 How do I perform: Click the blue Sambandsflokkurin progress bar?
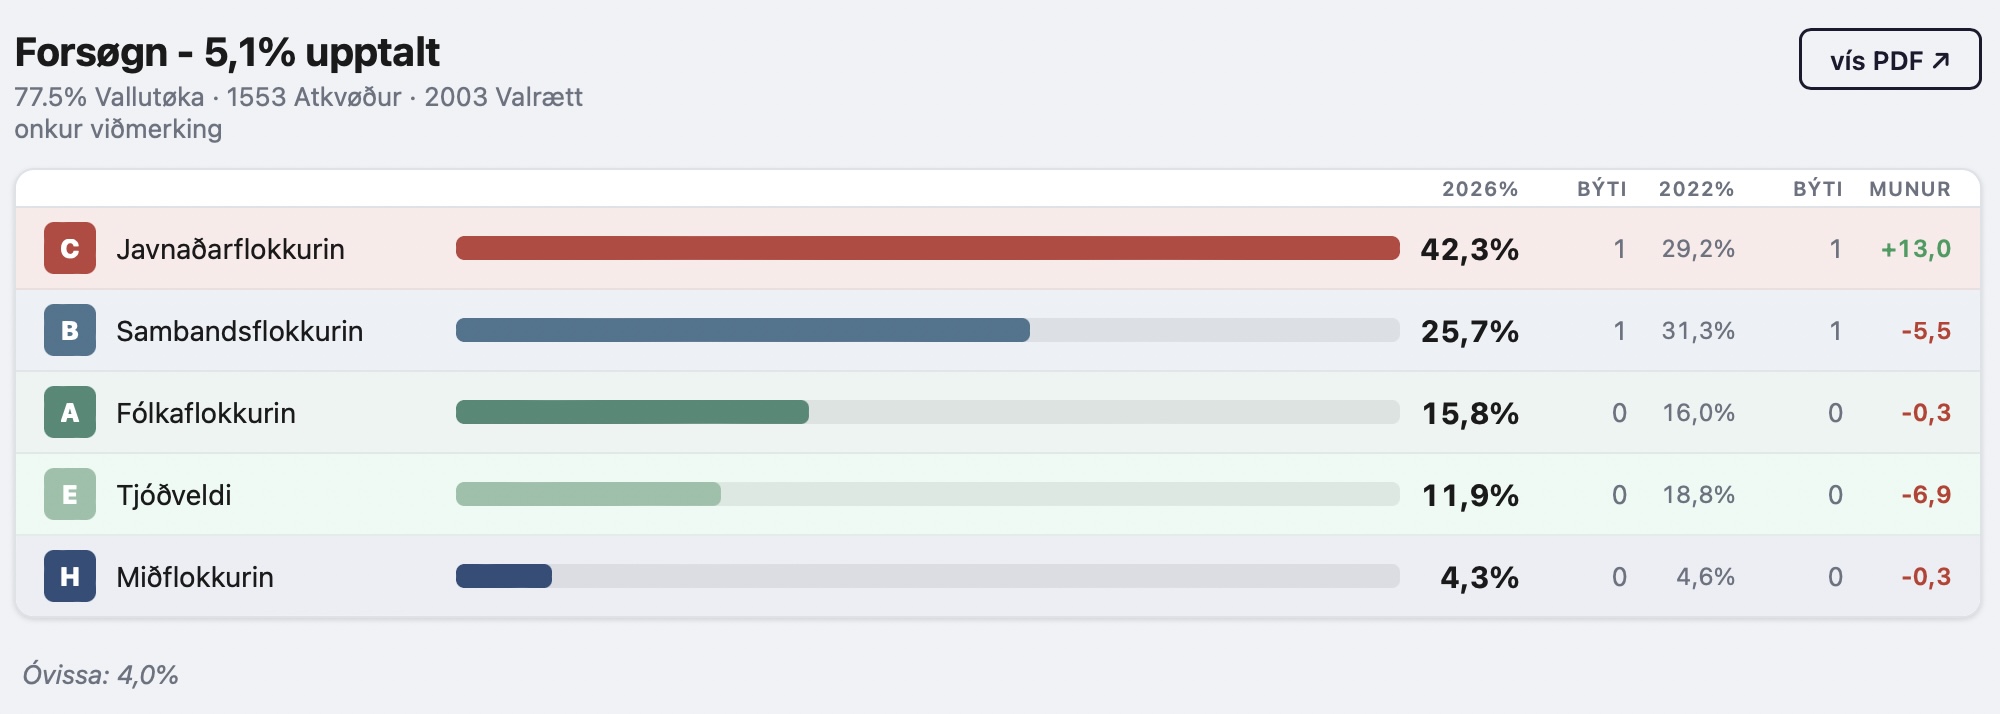742,331
